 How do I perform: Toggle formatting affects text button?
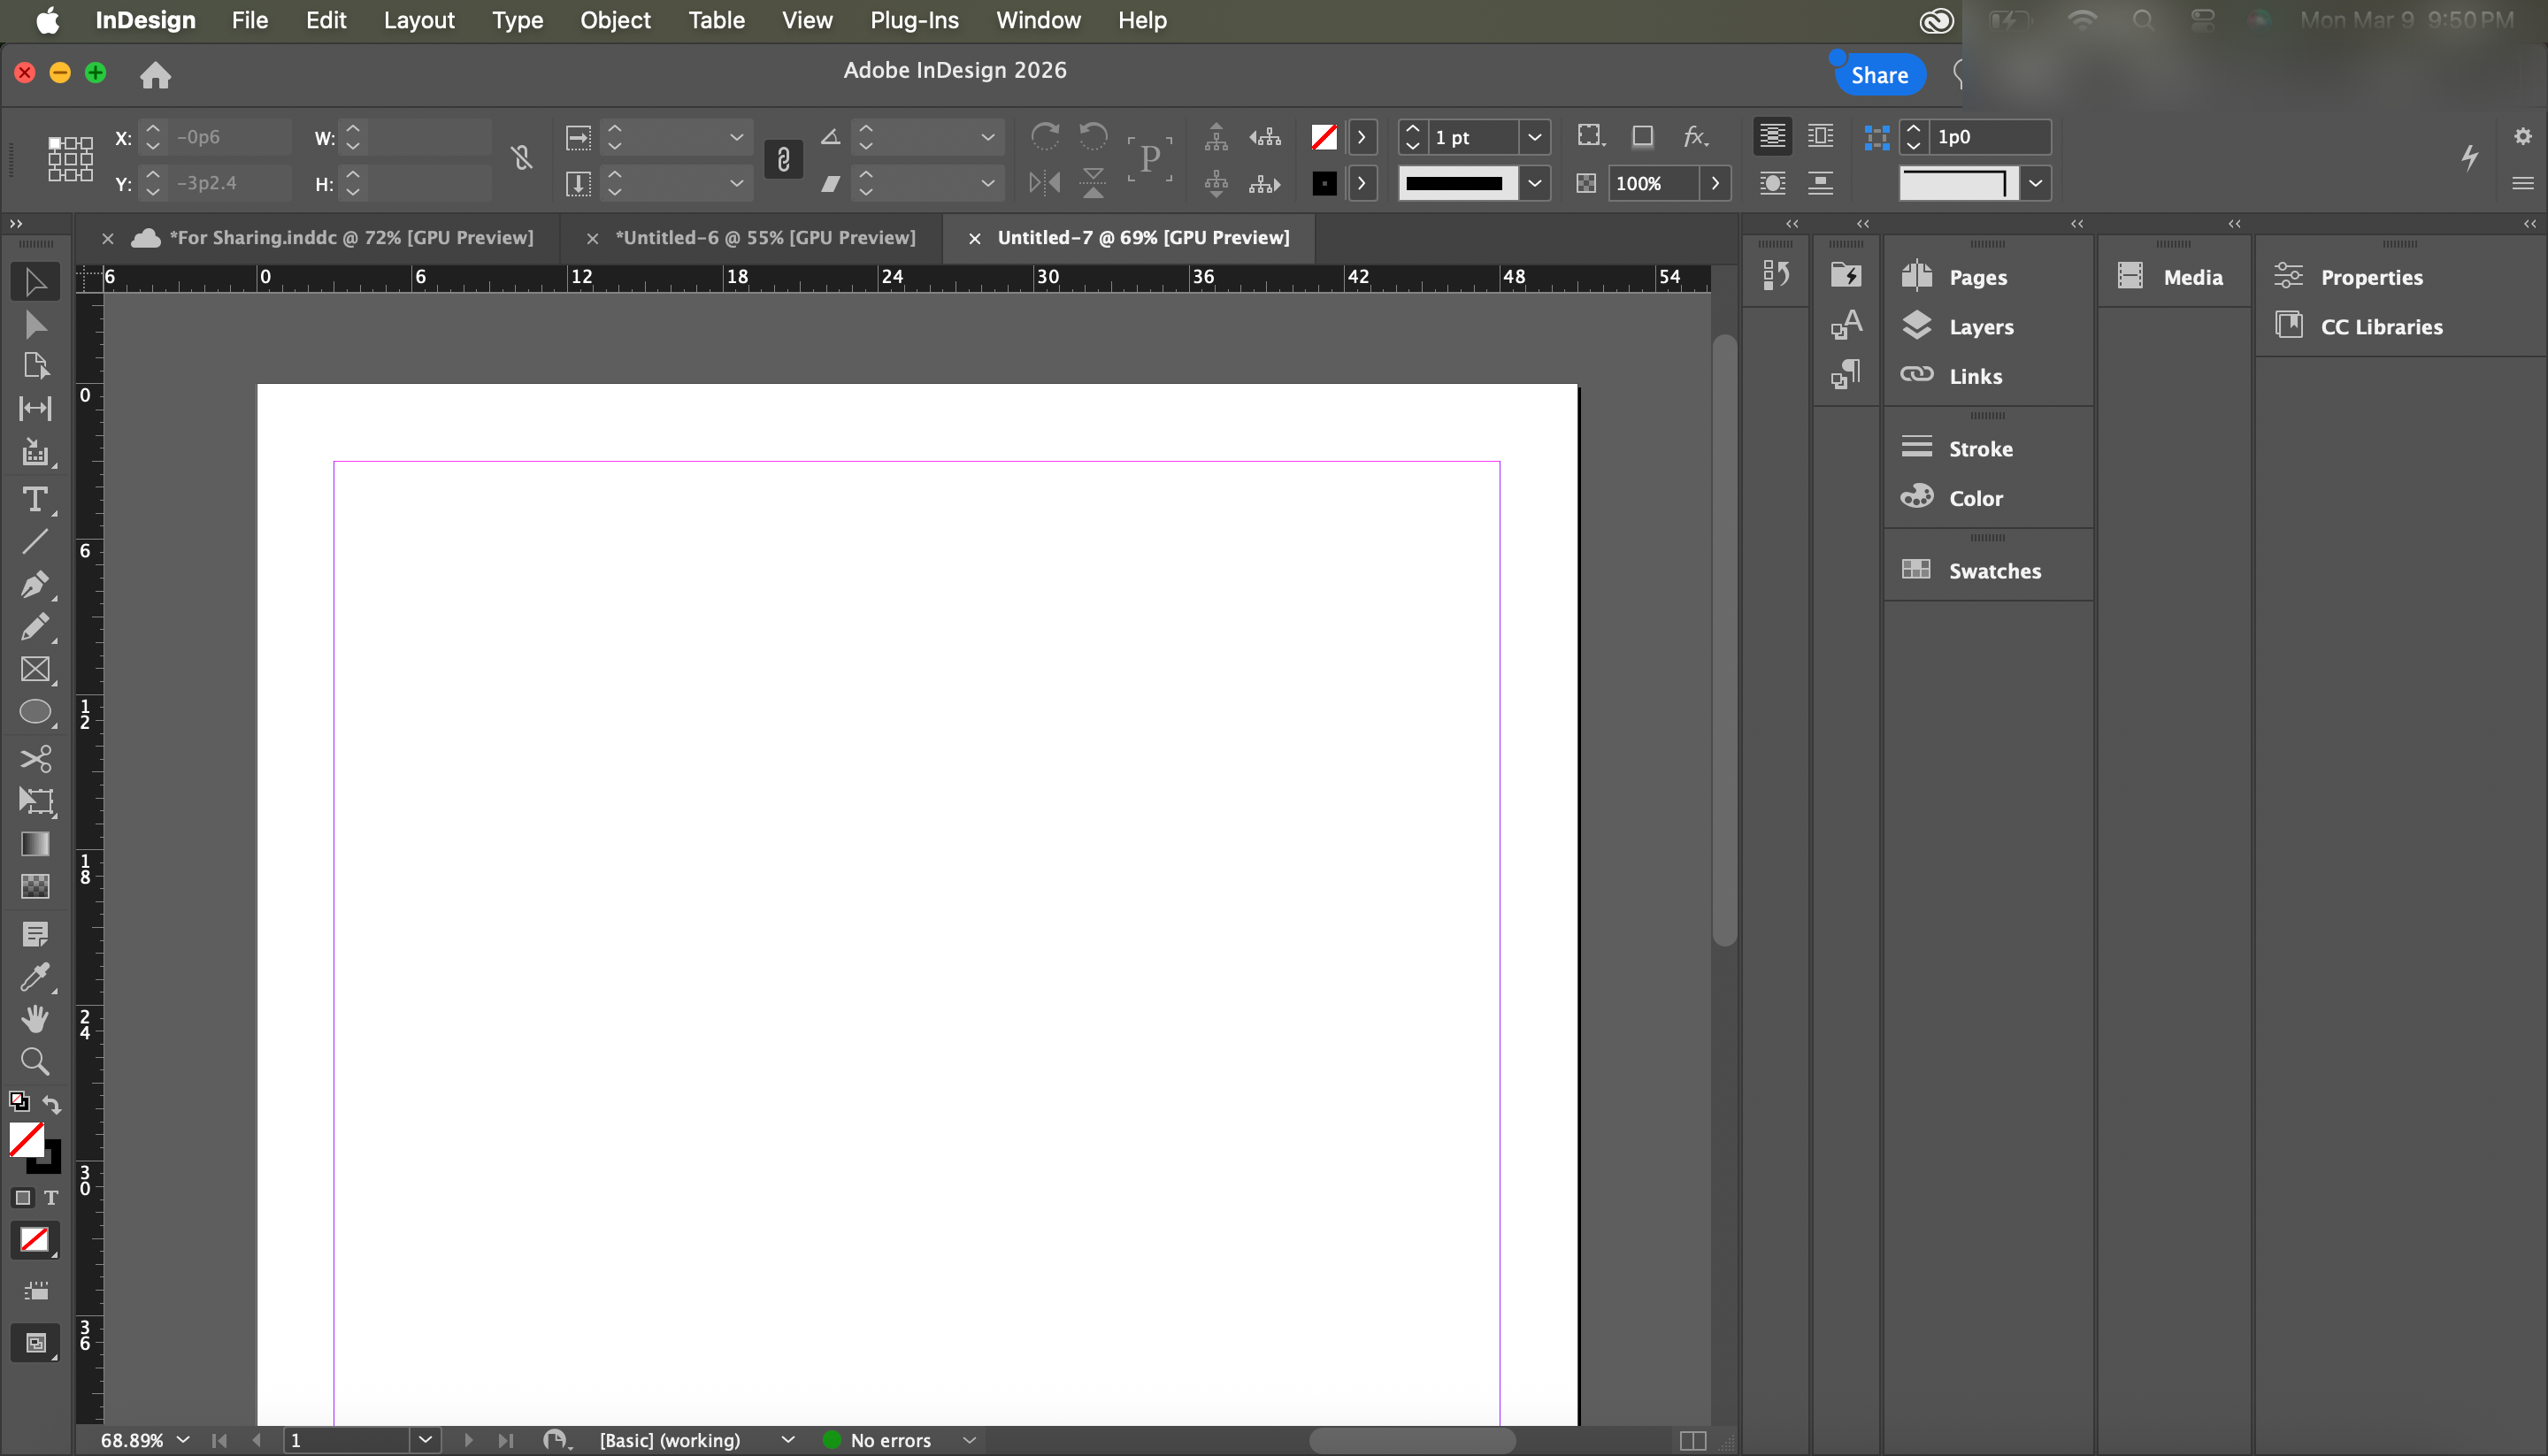tap(51, 1198)
